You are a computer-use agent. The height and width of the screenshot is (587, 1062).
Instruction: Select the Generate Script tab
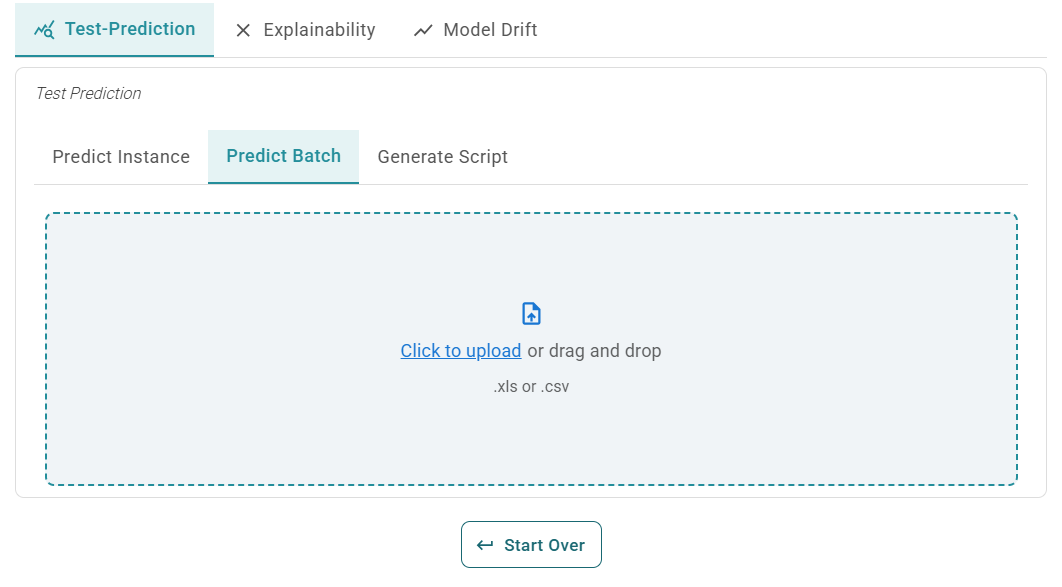tap(442, 157)
